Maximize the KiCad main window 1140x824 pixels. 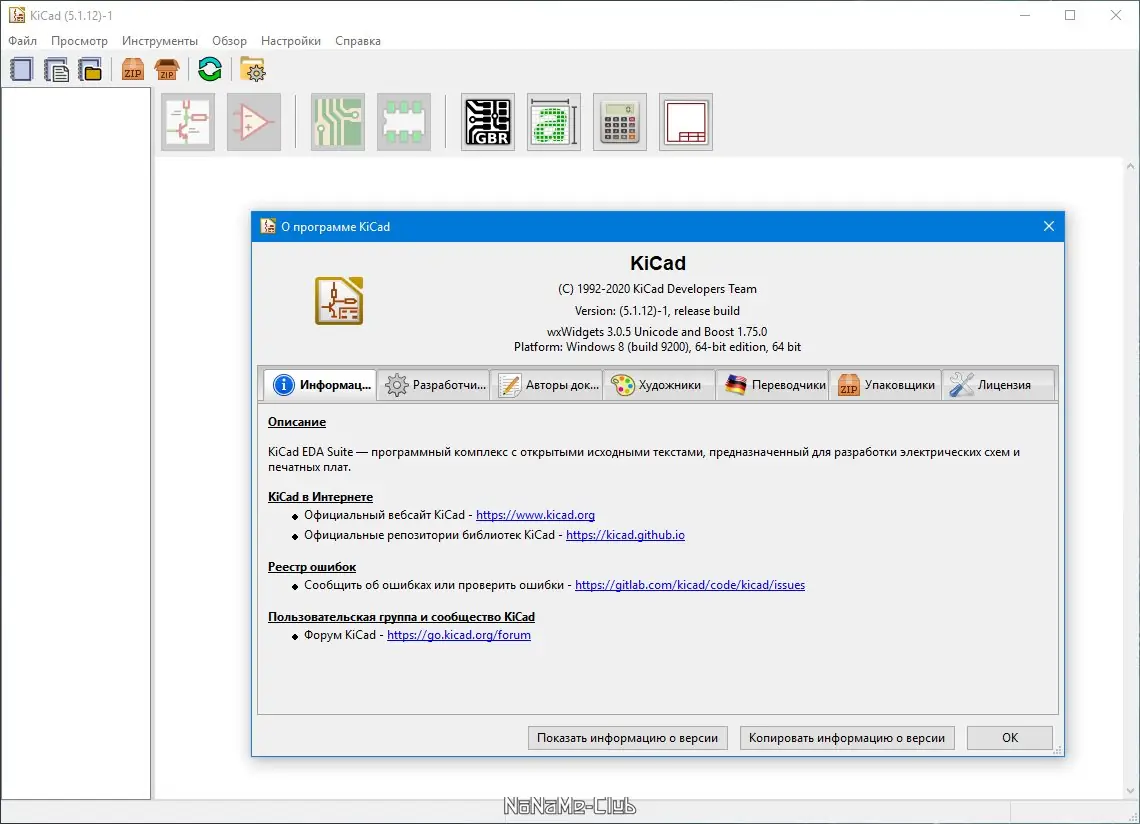point(1069,15)
